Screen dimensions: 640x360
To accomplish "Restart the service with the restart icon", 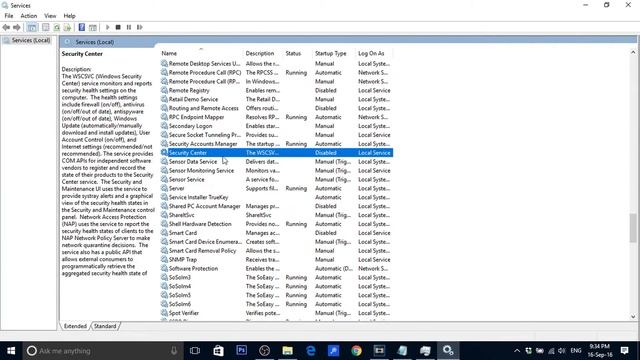I will pos(140,27).
